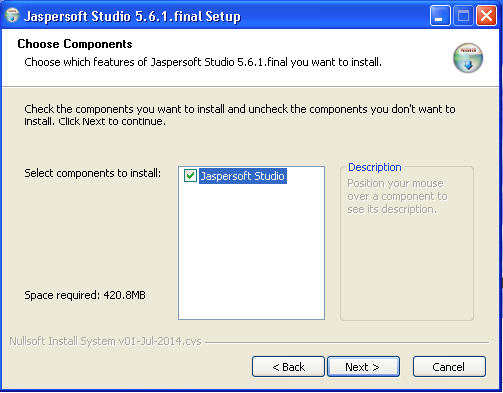503x393 pixels.
Task: Click the 'Choose which features' subtitle text
Action: 203,62
